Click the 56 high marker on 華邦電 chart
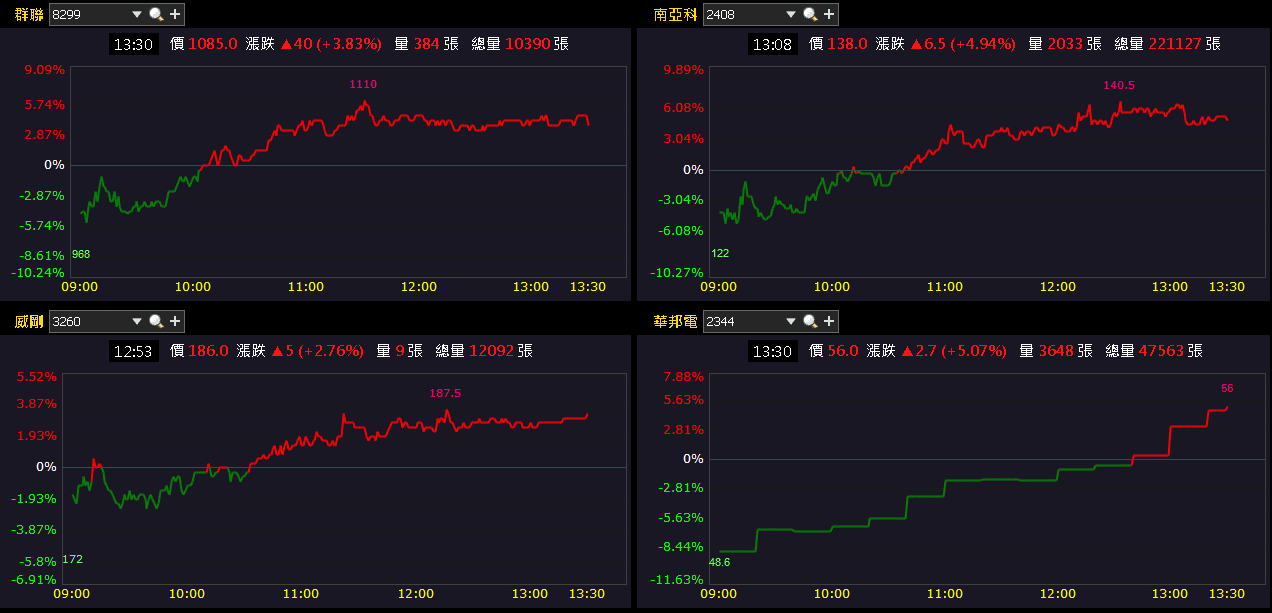Image resolution: width=1272 pixels, height=613 pixels. pyautogui.click(x=1228, y=388)
